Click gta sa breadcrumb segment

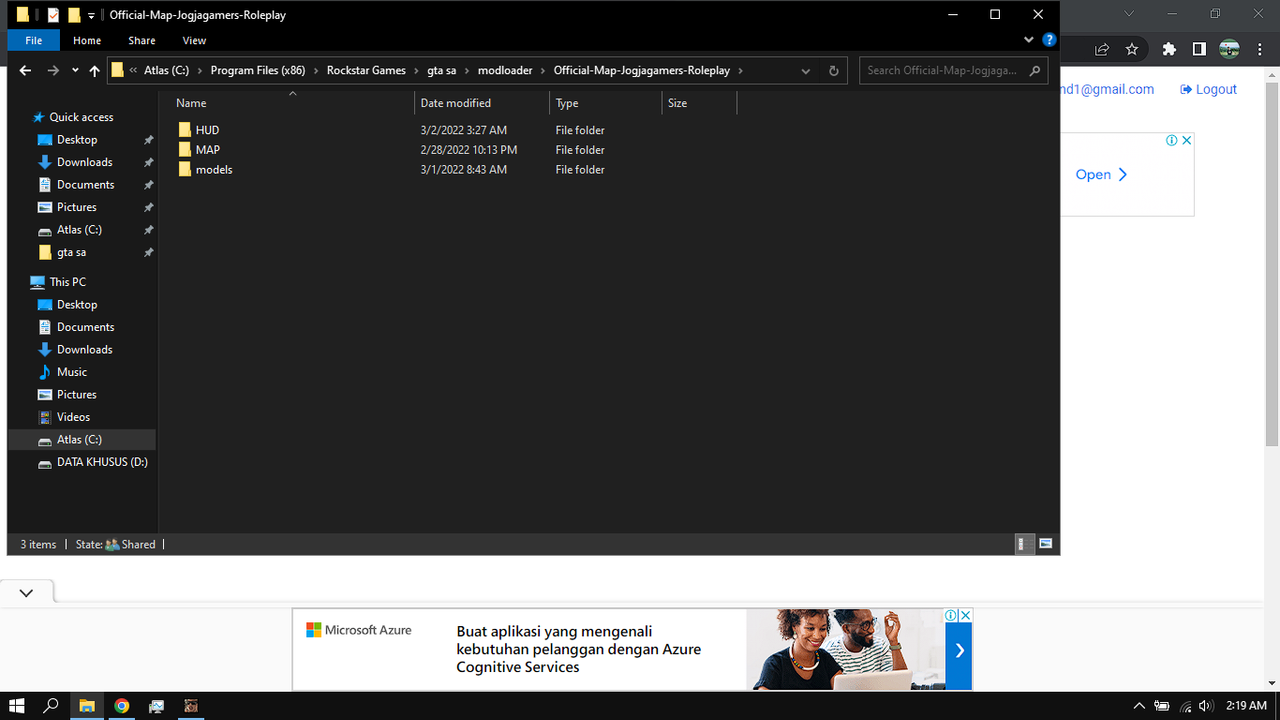pyautogui.click(x=442, y=71)
